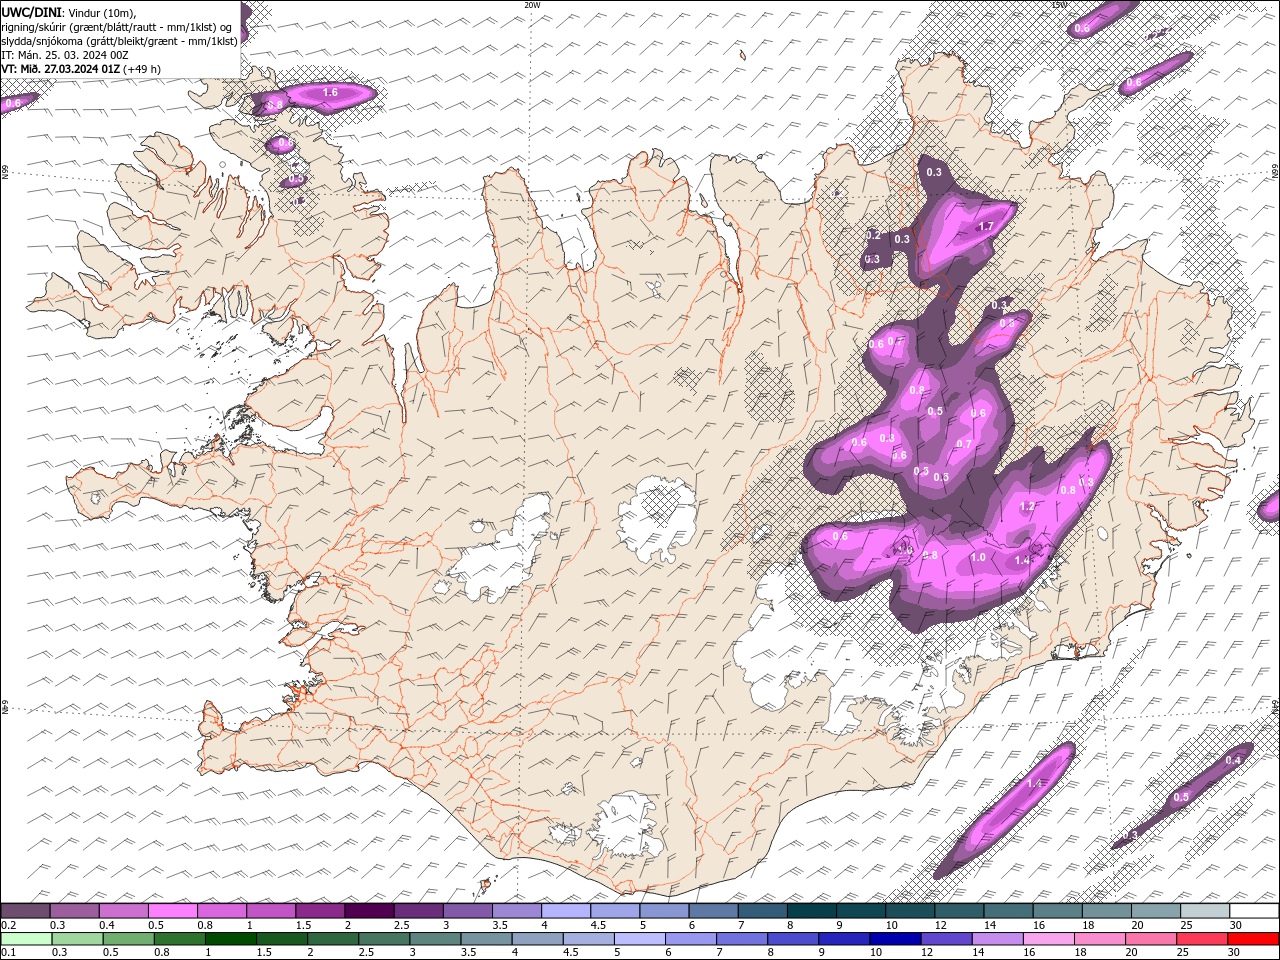Click the bright red swatch labeled 30
1280x960 pixels.
point(1252,939)
